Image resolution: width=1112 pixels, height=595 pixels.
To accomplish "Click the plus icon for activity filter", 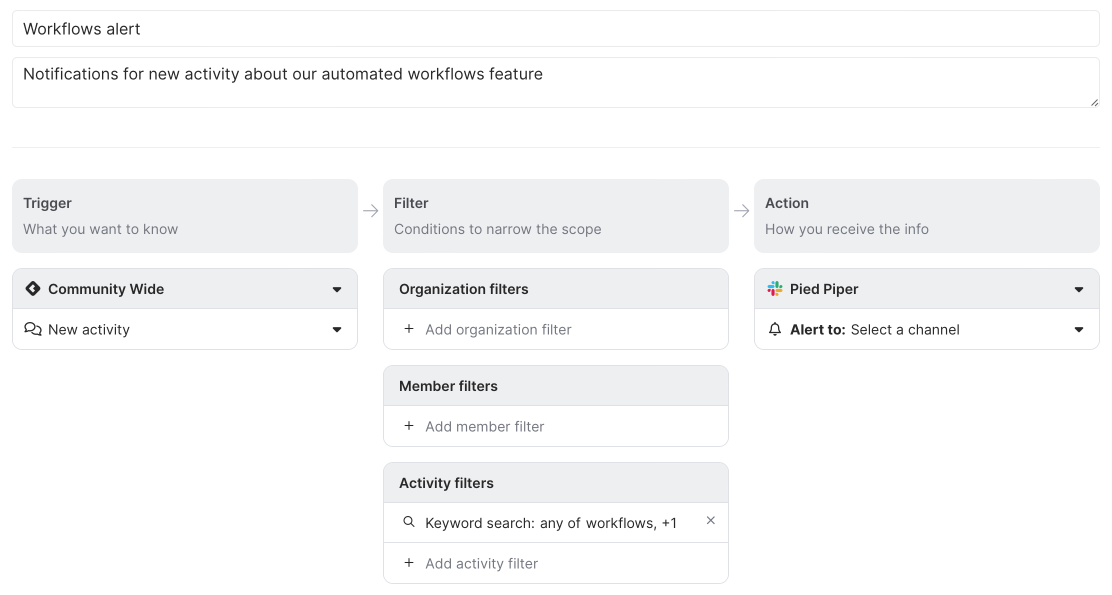I will [x=409, y=563].
